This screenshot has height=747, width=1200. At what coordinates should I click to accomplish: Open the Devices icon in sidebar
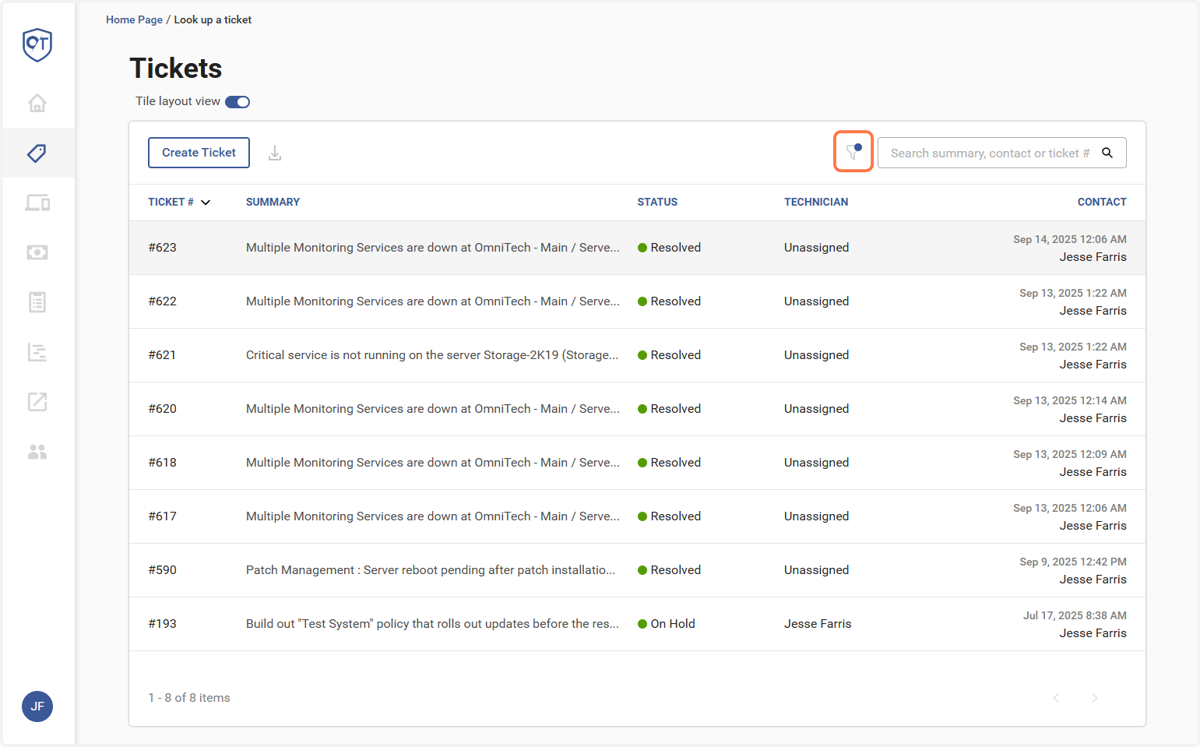click(37, 203)
